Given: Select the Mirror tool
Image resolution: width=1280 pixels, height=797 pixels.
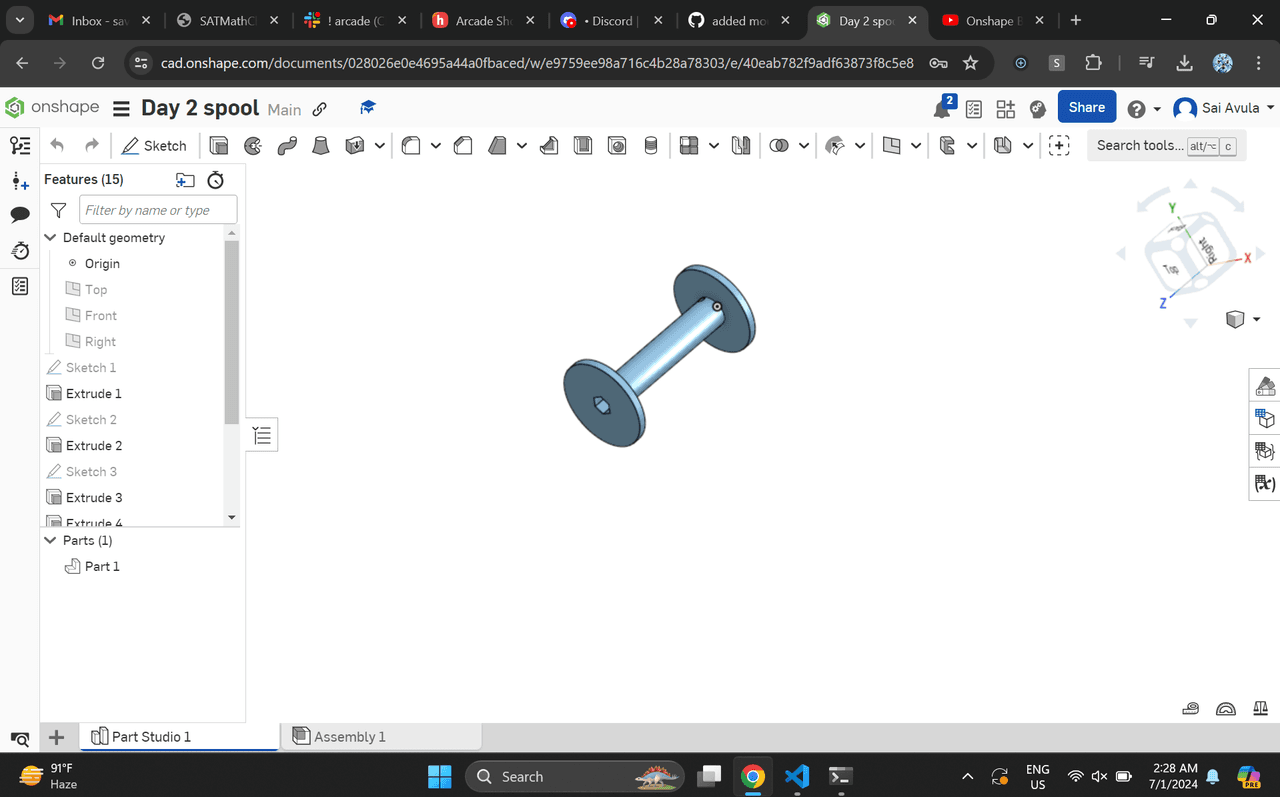Looking at the screenshot, I should click(741, 146).
